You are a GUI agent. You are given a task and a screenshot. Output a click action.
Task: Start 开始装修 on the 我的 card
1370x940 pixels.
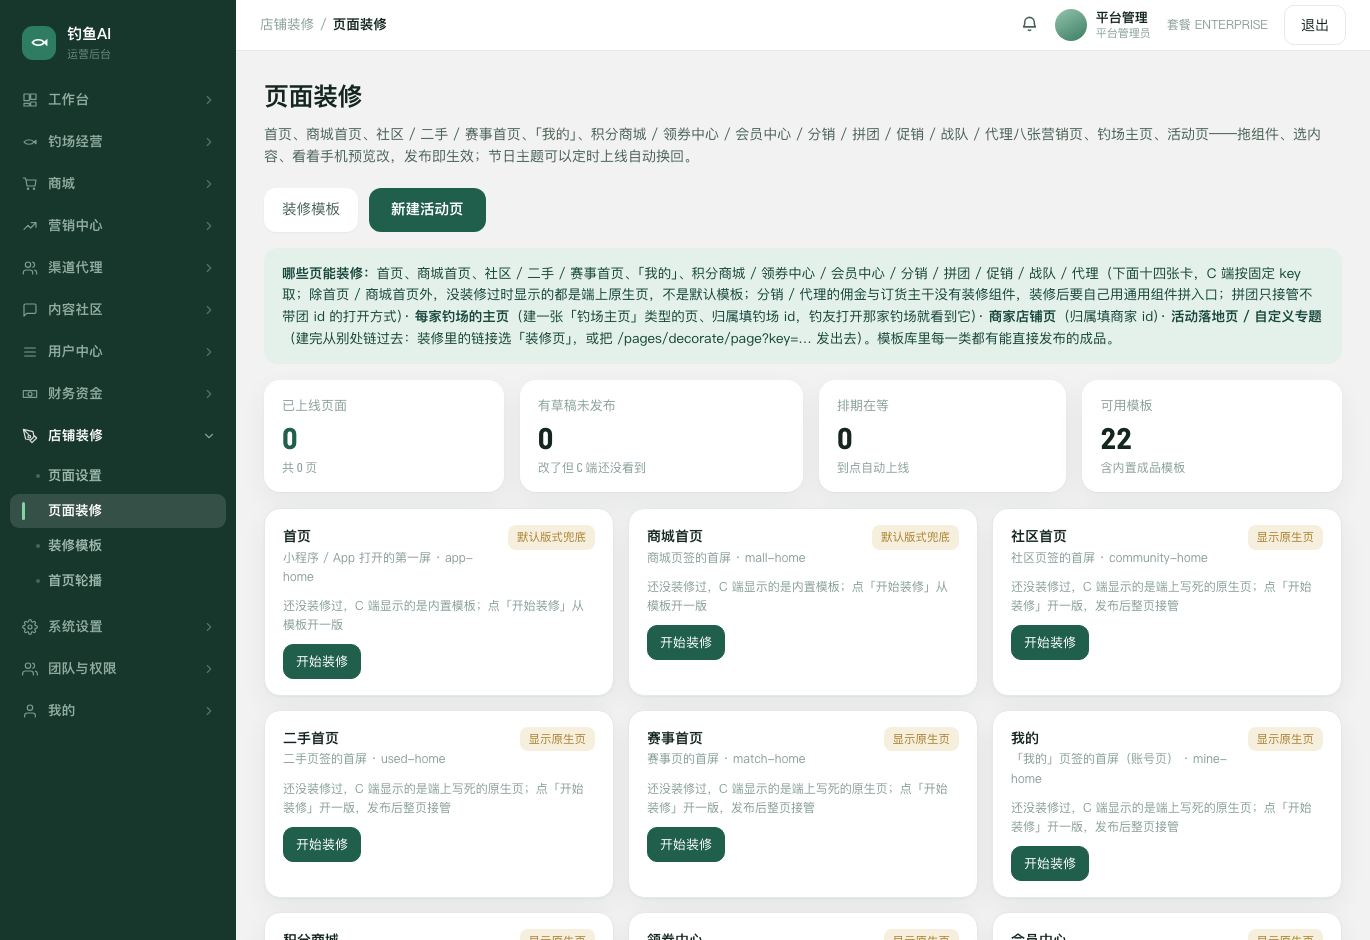click(x=1050, y=864)
